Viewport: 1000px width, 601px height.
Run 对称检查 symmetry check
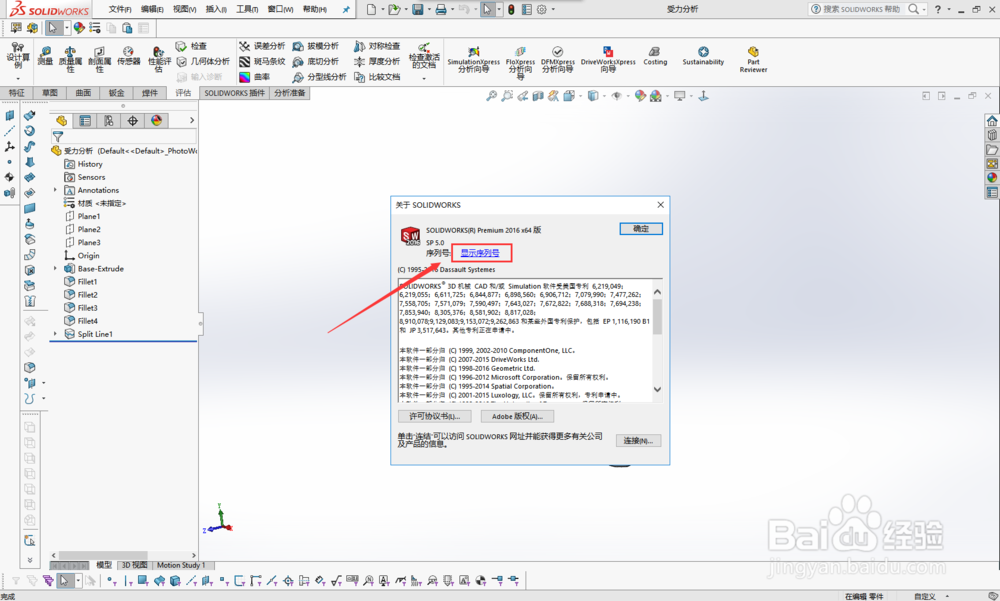(x=377, y=46)
